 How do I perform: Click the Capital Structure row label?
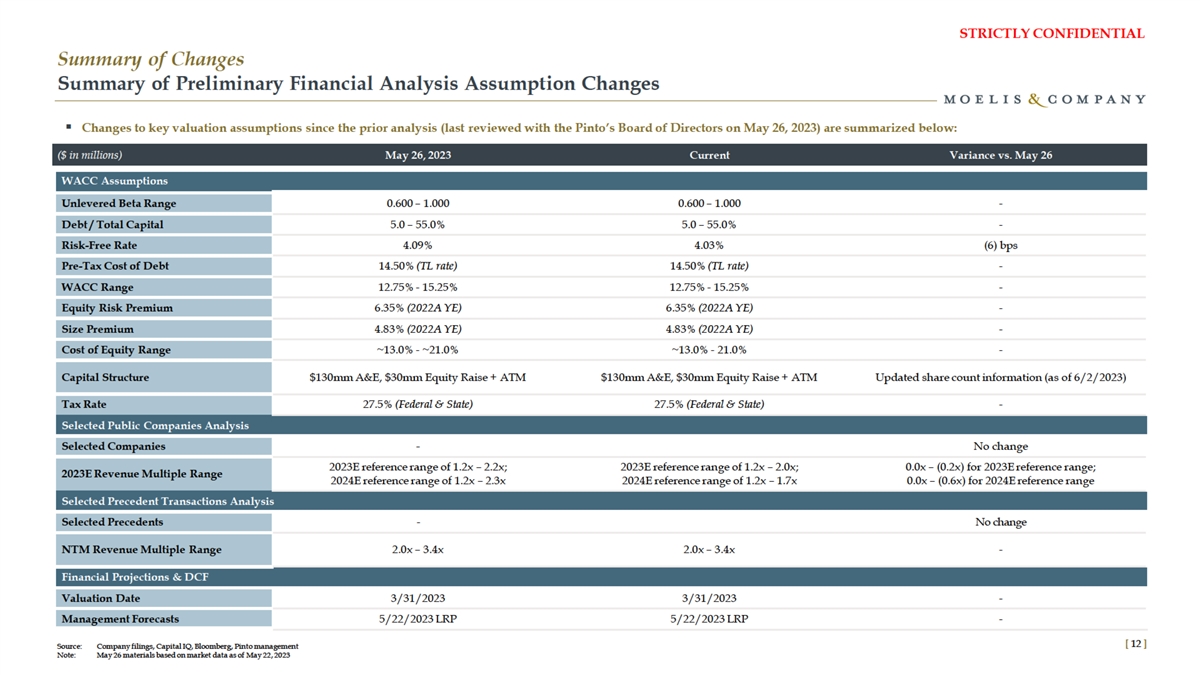105,377
